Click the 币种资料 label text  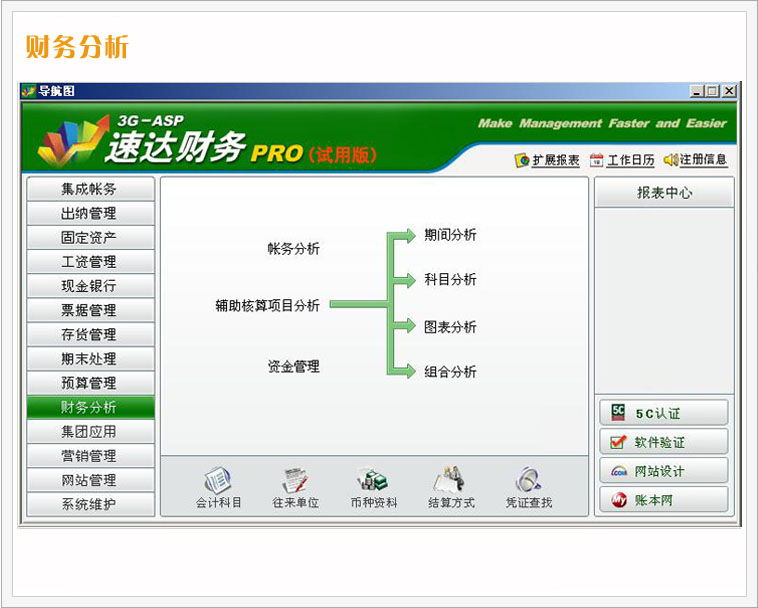click(x=374, y=503)
